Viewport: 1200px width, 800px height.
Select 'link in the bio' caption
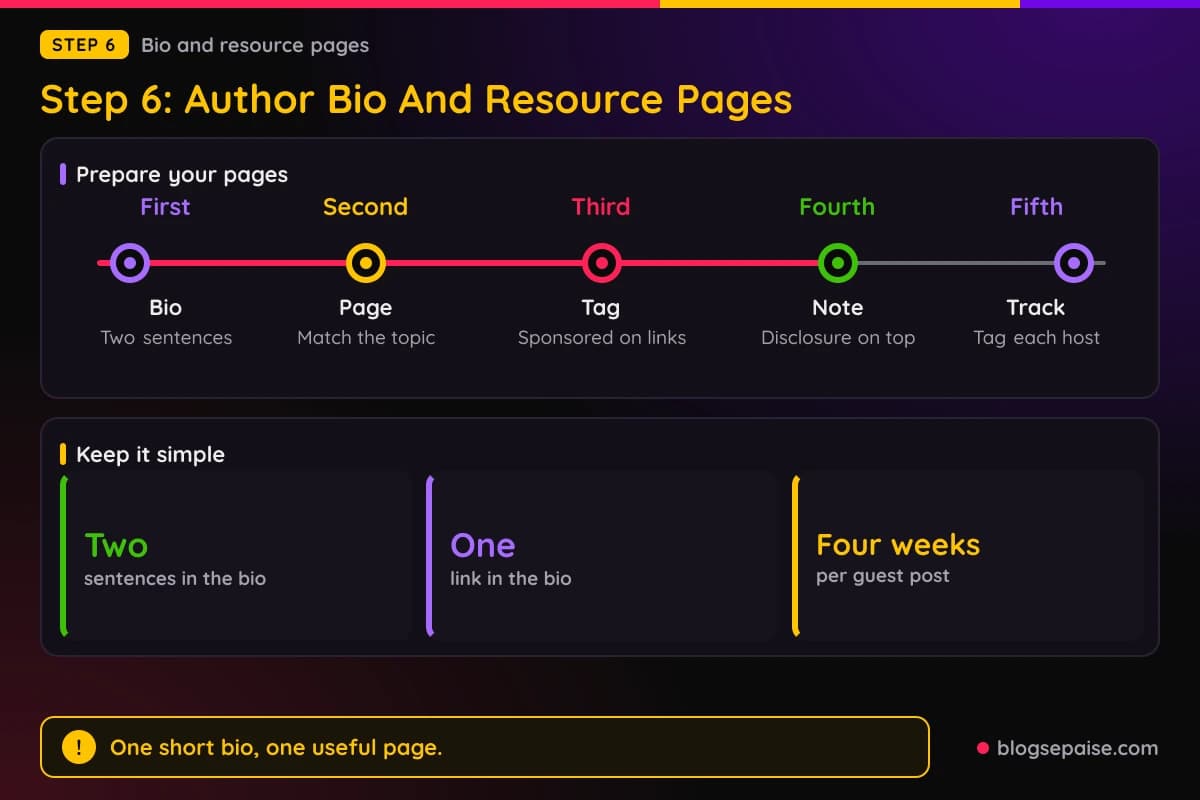(511, 578)
